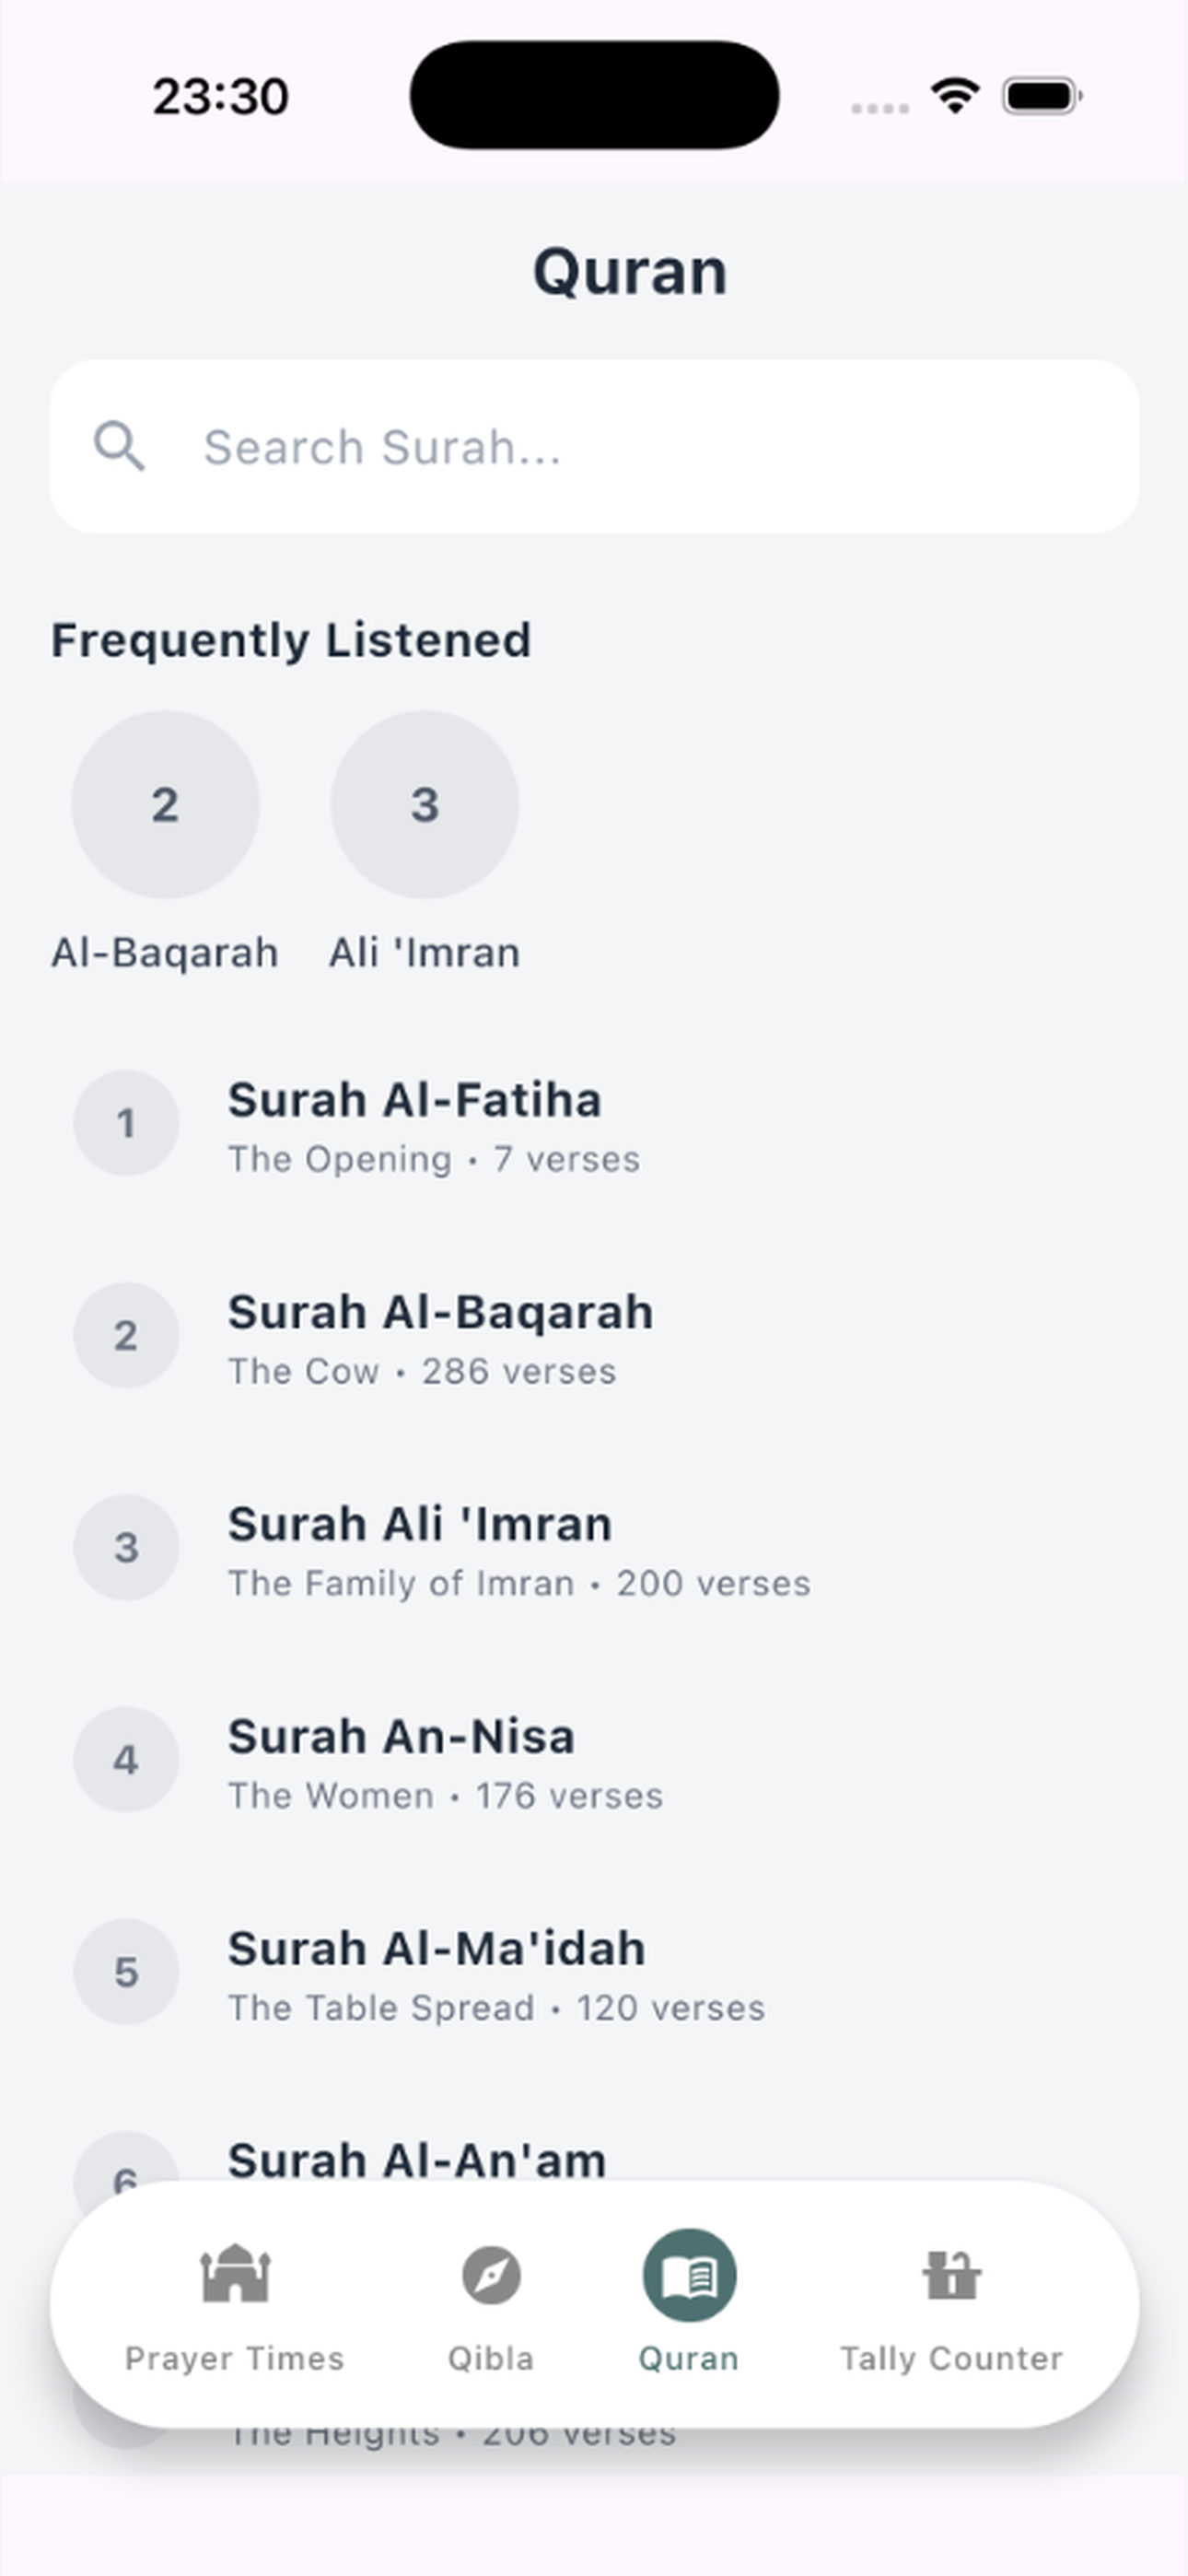Open the Prayer Times mosque icon

pyautogui.click(x=235, y=2274)
